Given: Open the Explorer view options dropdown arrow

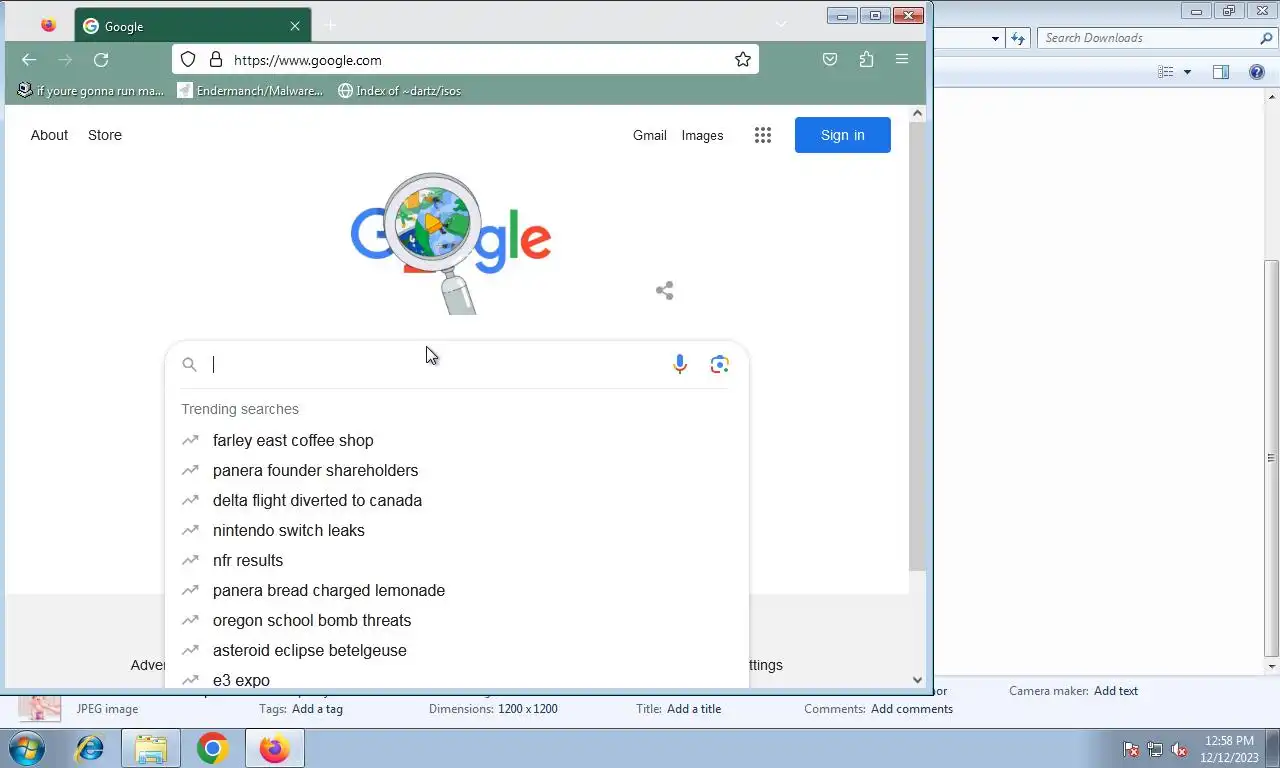Looking at the screenshot, I should [x=1187, y=72].
